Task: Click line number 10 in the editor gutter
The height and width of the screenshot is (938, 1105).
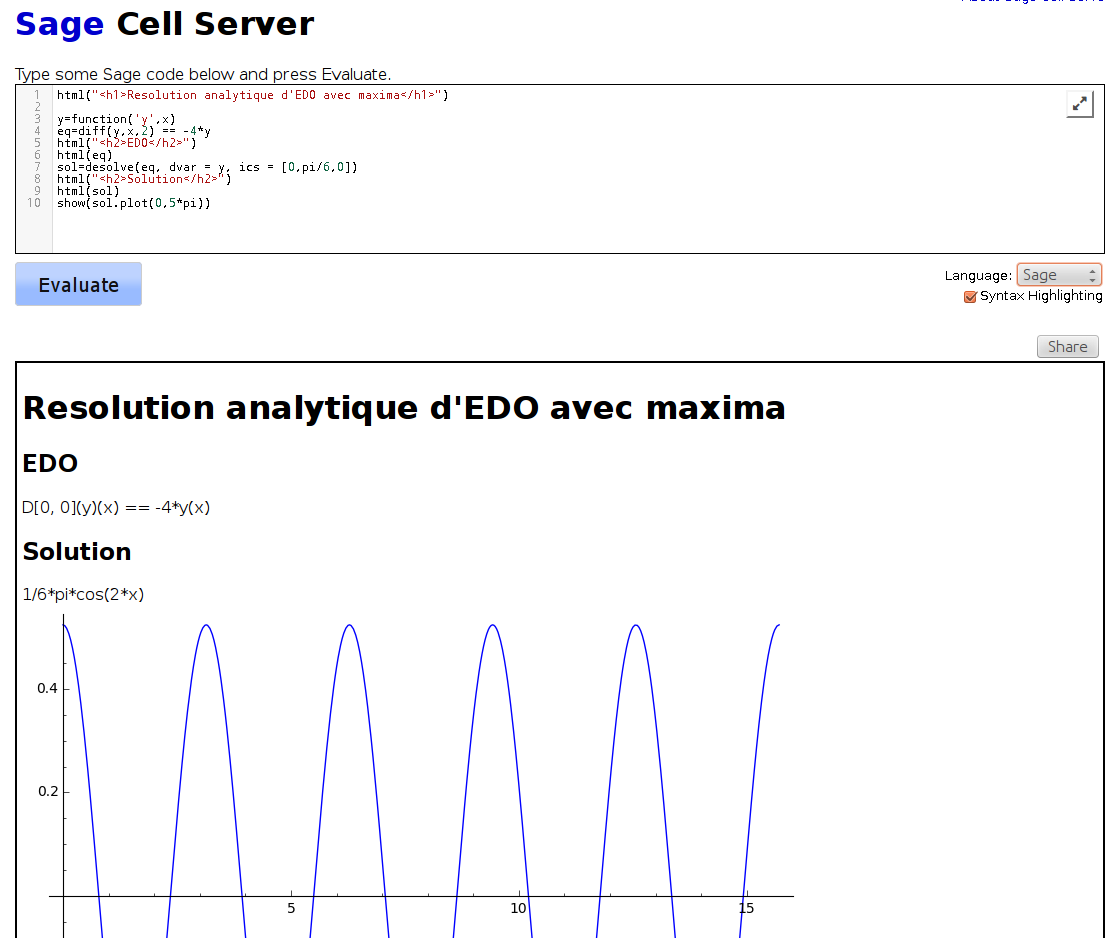Action: click(35, 203)
